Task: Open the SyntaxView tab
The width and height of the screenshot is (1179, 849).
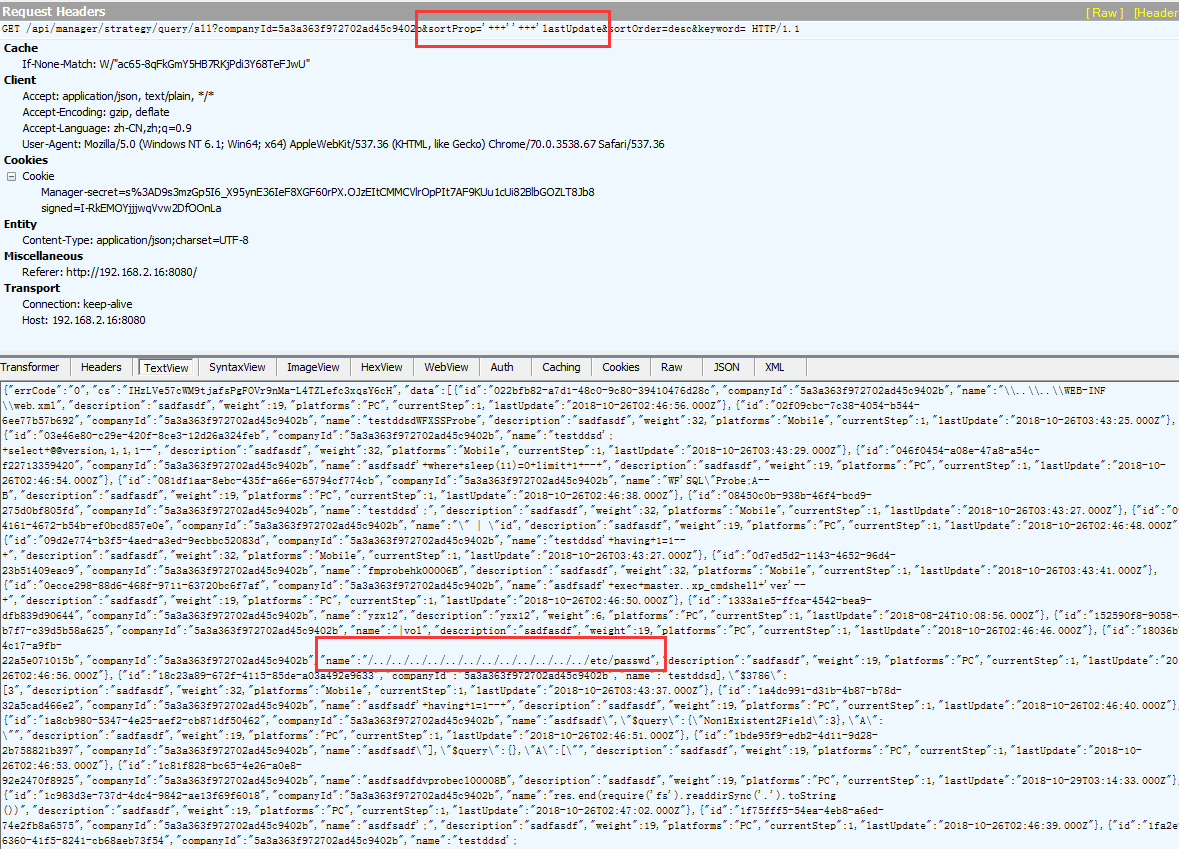Action: (237, 367)
